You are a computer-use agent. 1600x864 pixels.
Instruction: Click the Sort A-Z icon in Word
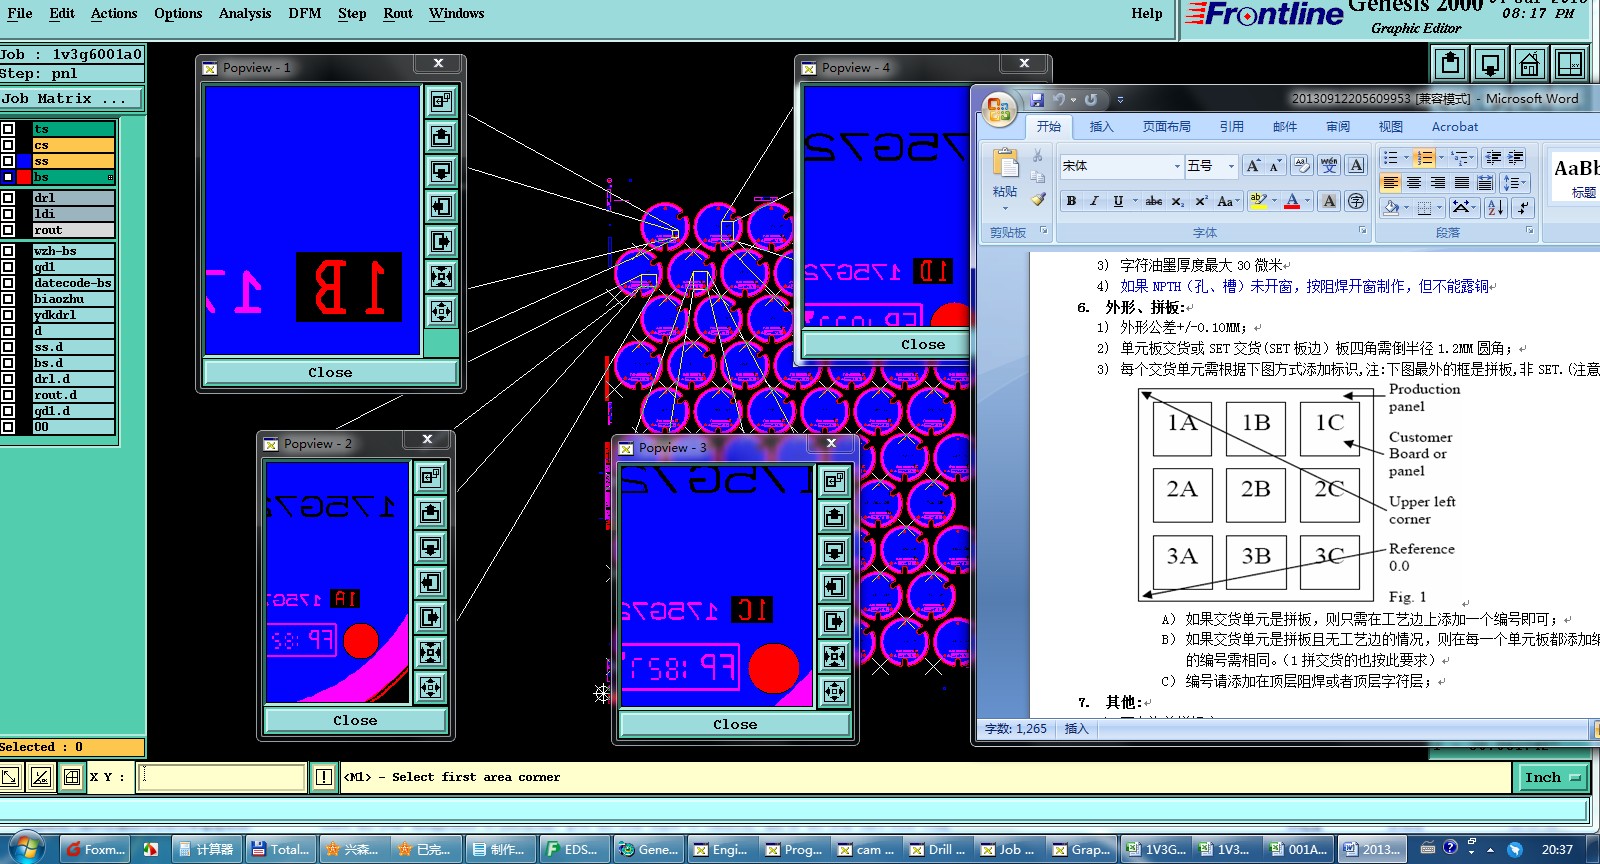[1495, 207]
